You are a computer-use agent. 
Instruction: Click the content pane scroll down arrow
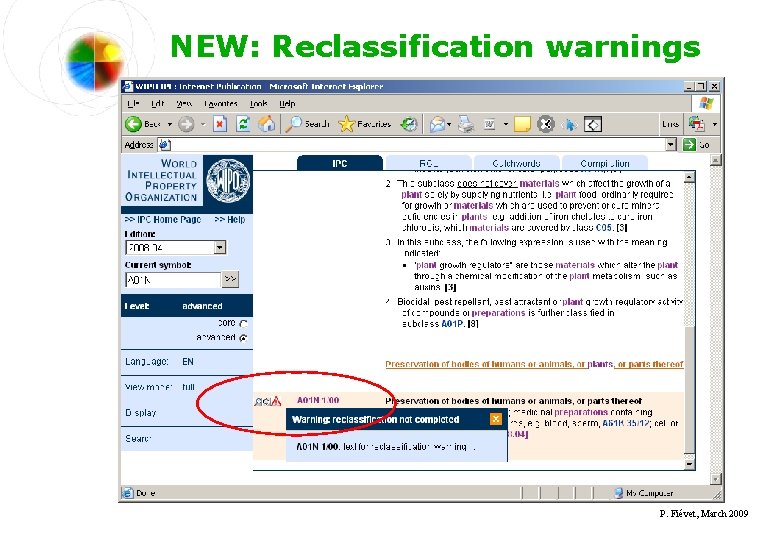[689, 464]
